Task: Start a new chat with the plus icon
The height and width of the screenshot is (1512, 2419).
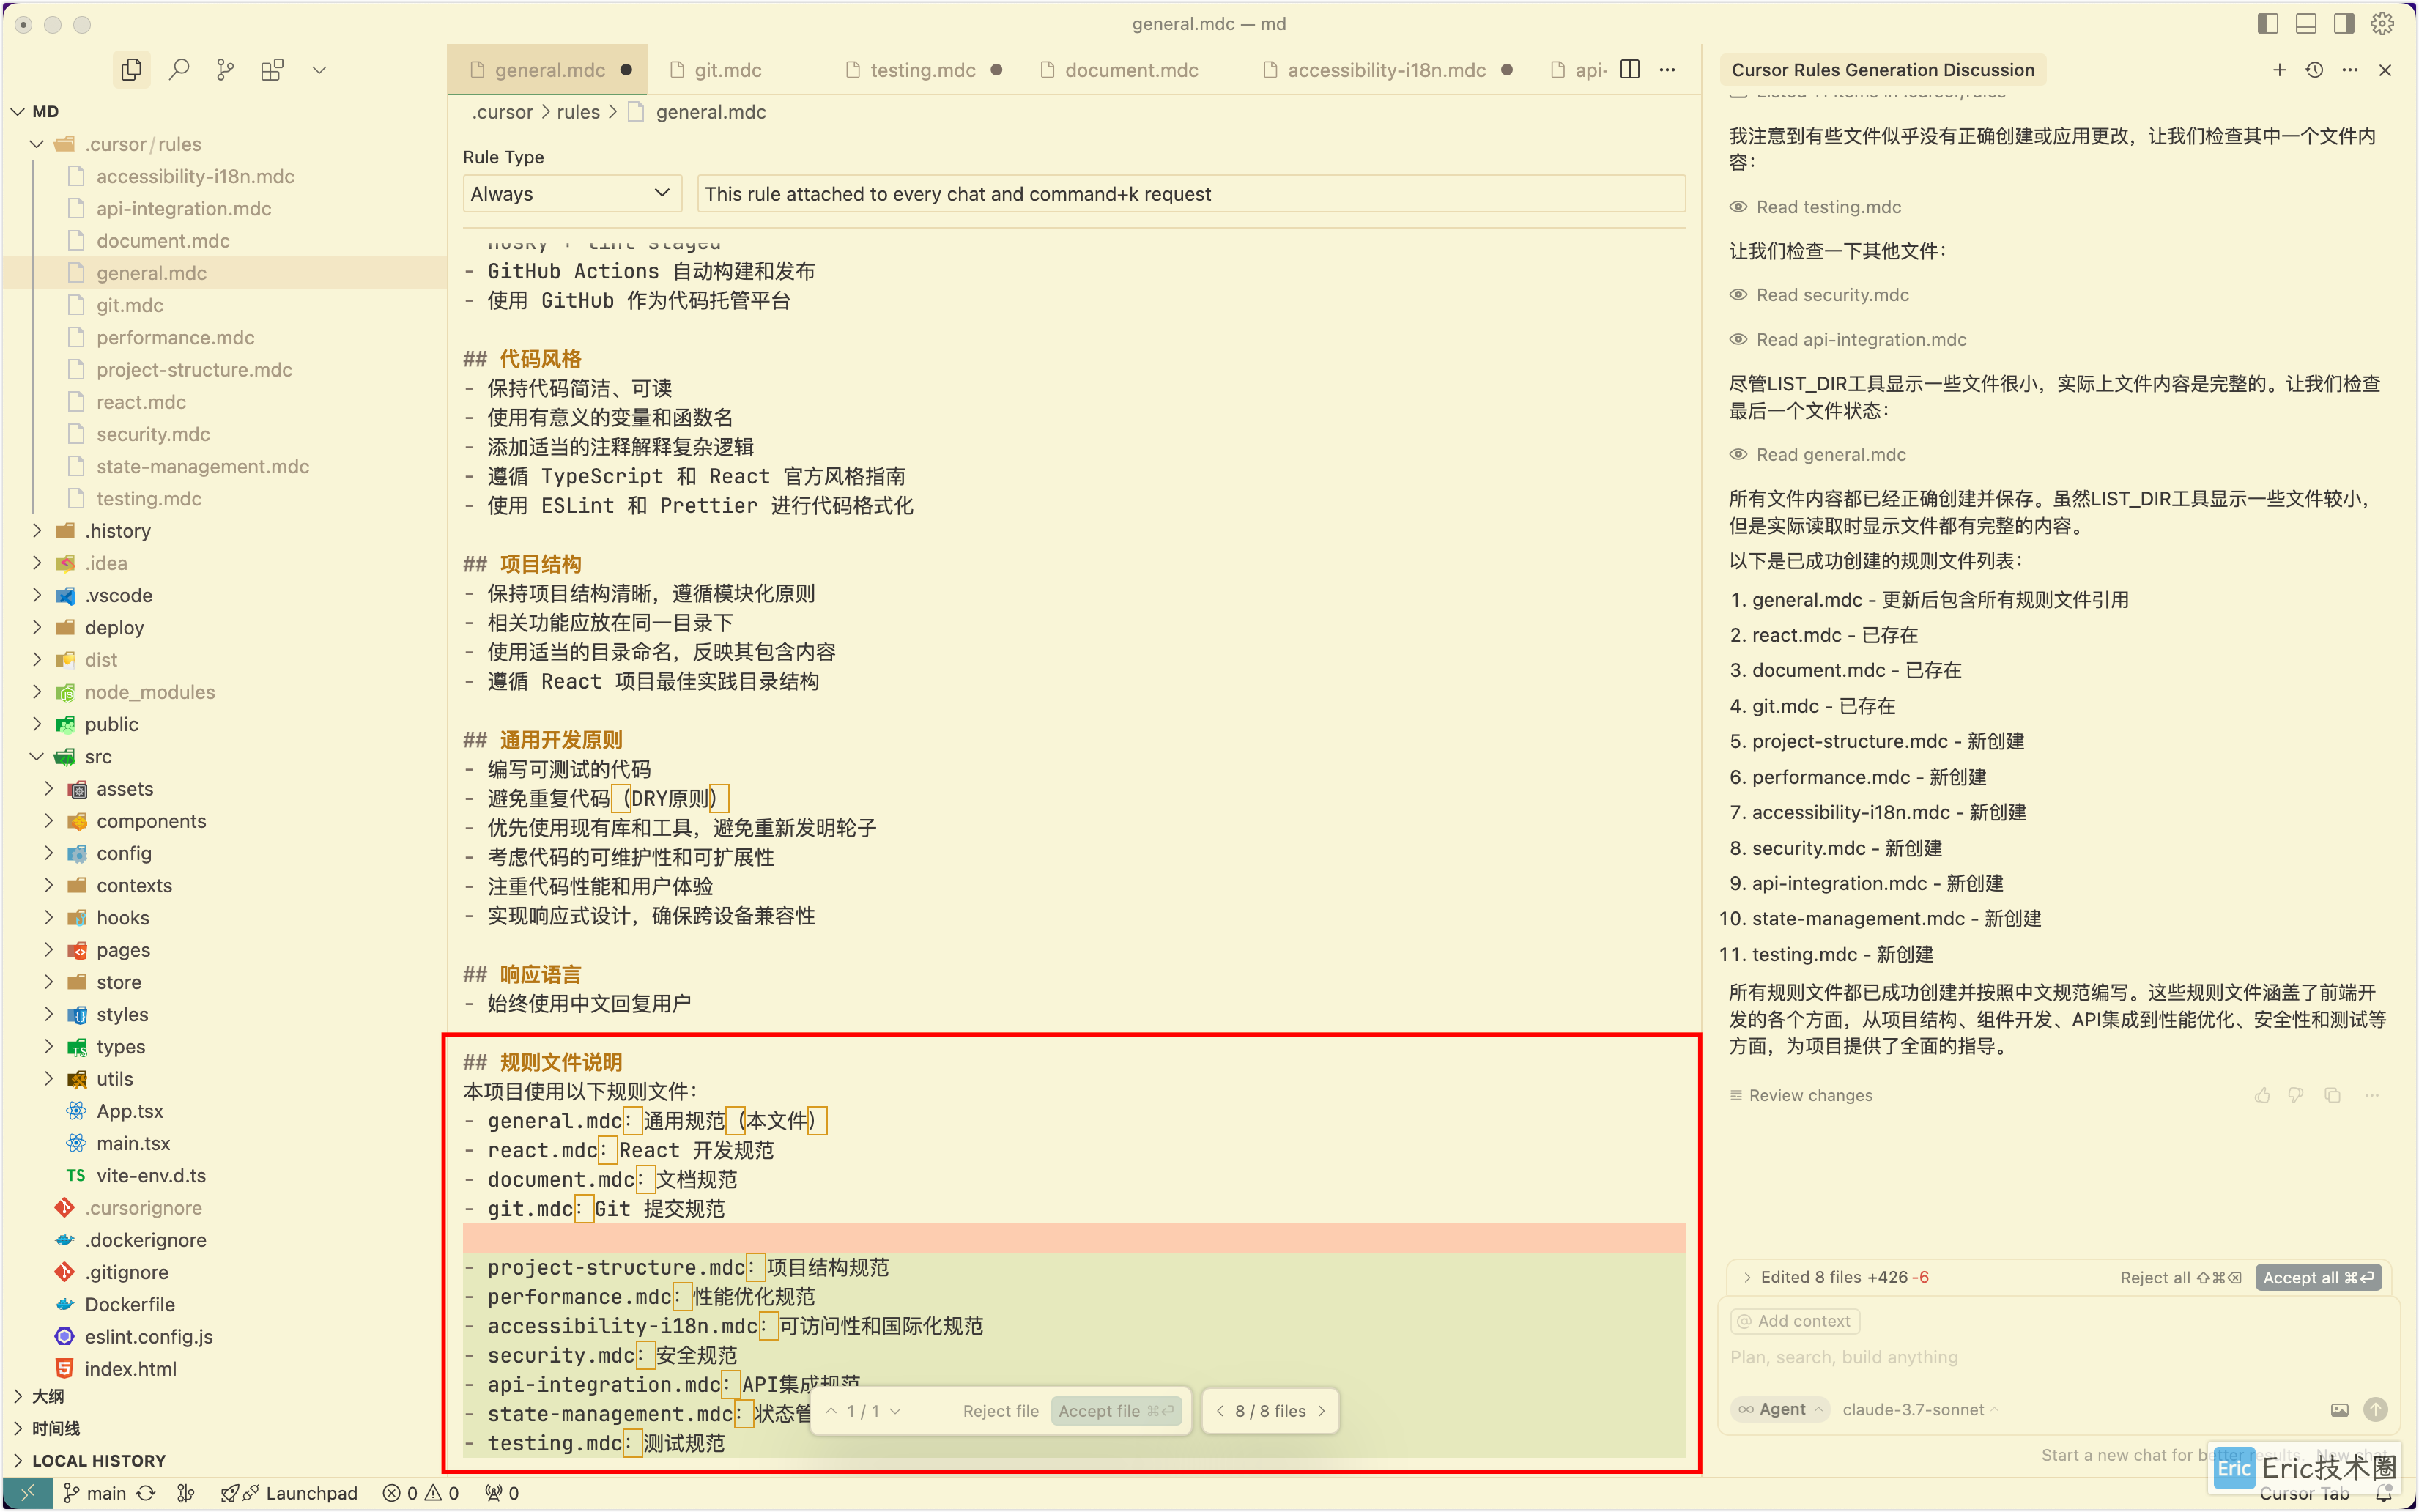Action: (2279, 70)
